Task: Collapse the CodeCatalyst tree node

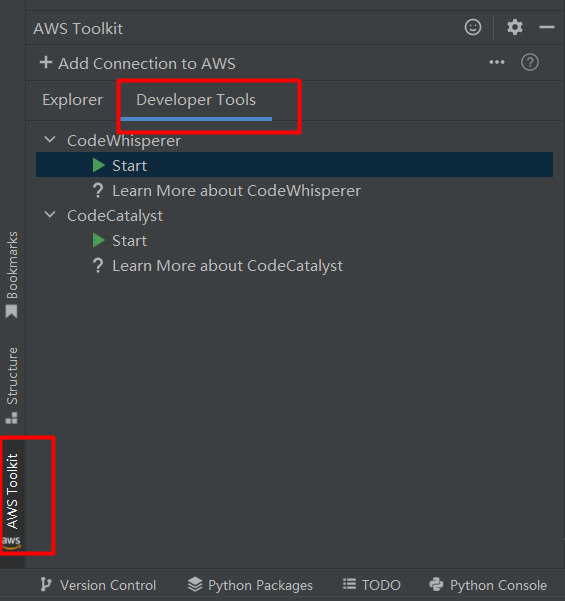Action: [50, 215]
